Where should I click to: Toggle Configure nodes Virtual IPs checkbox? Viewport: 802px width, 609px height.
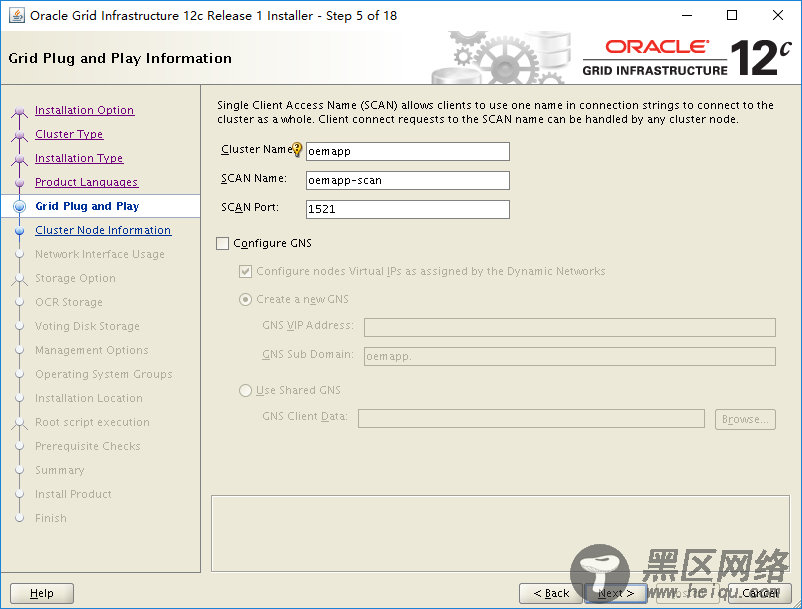point(246,272)
